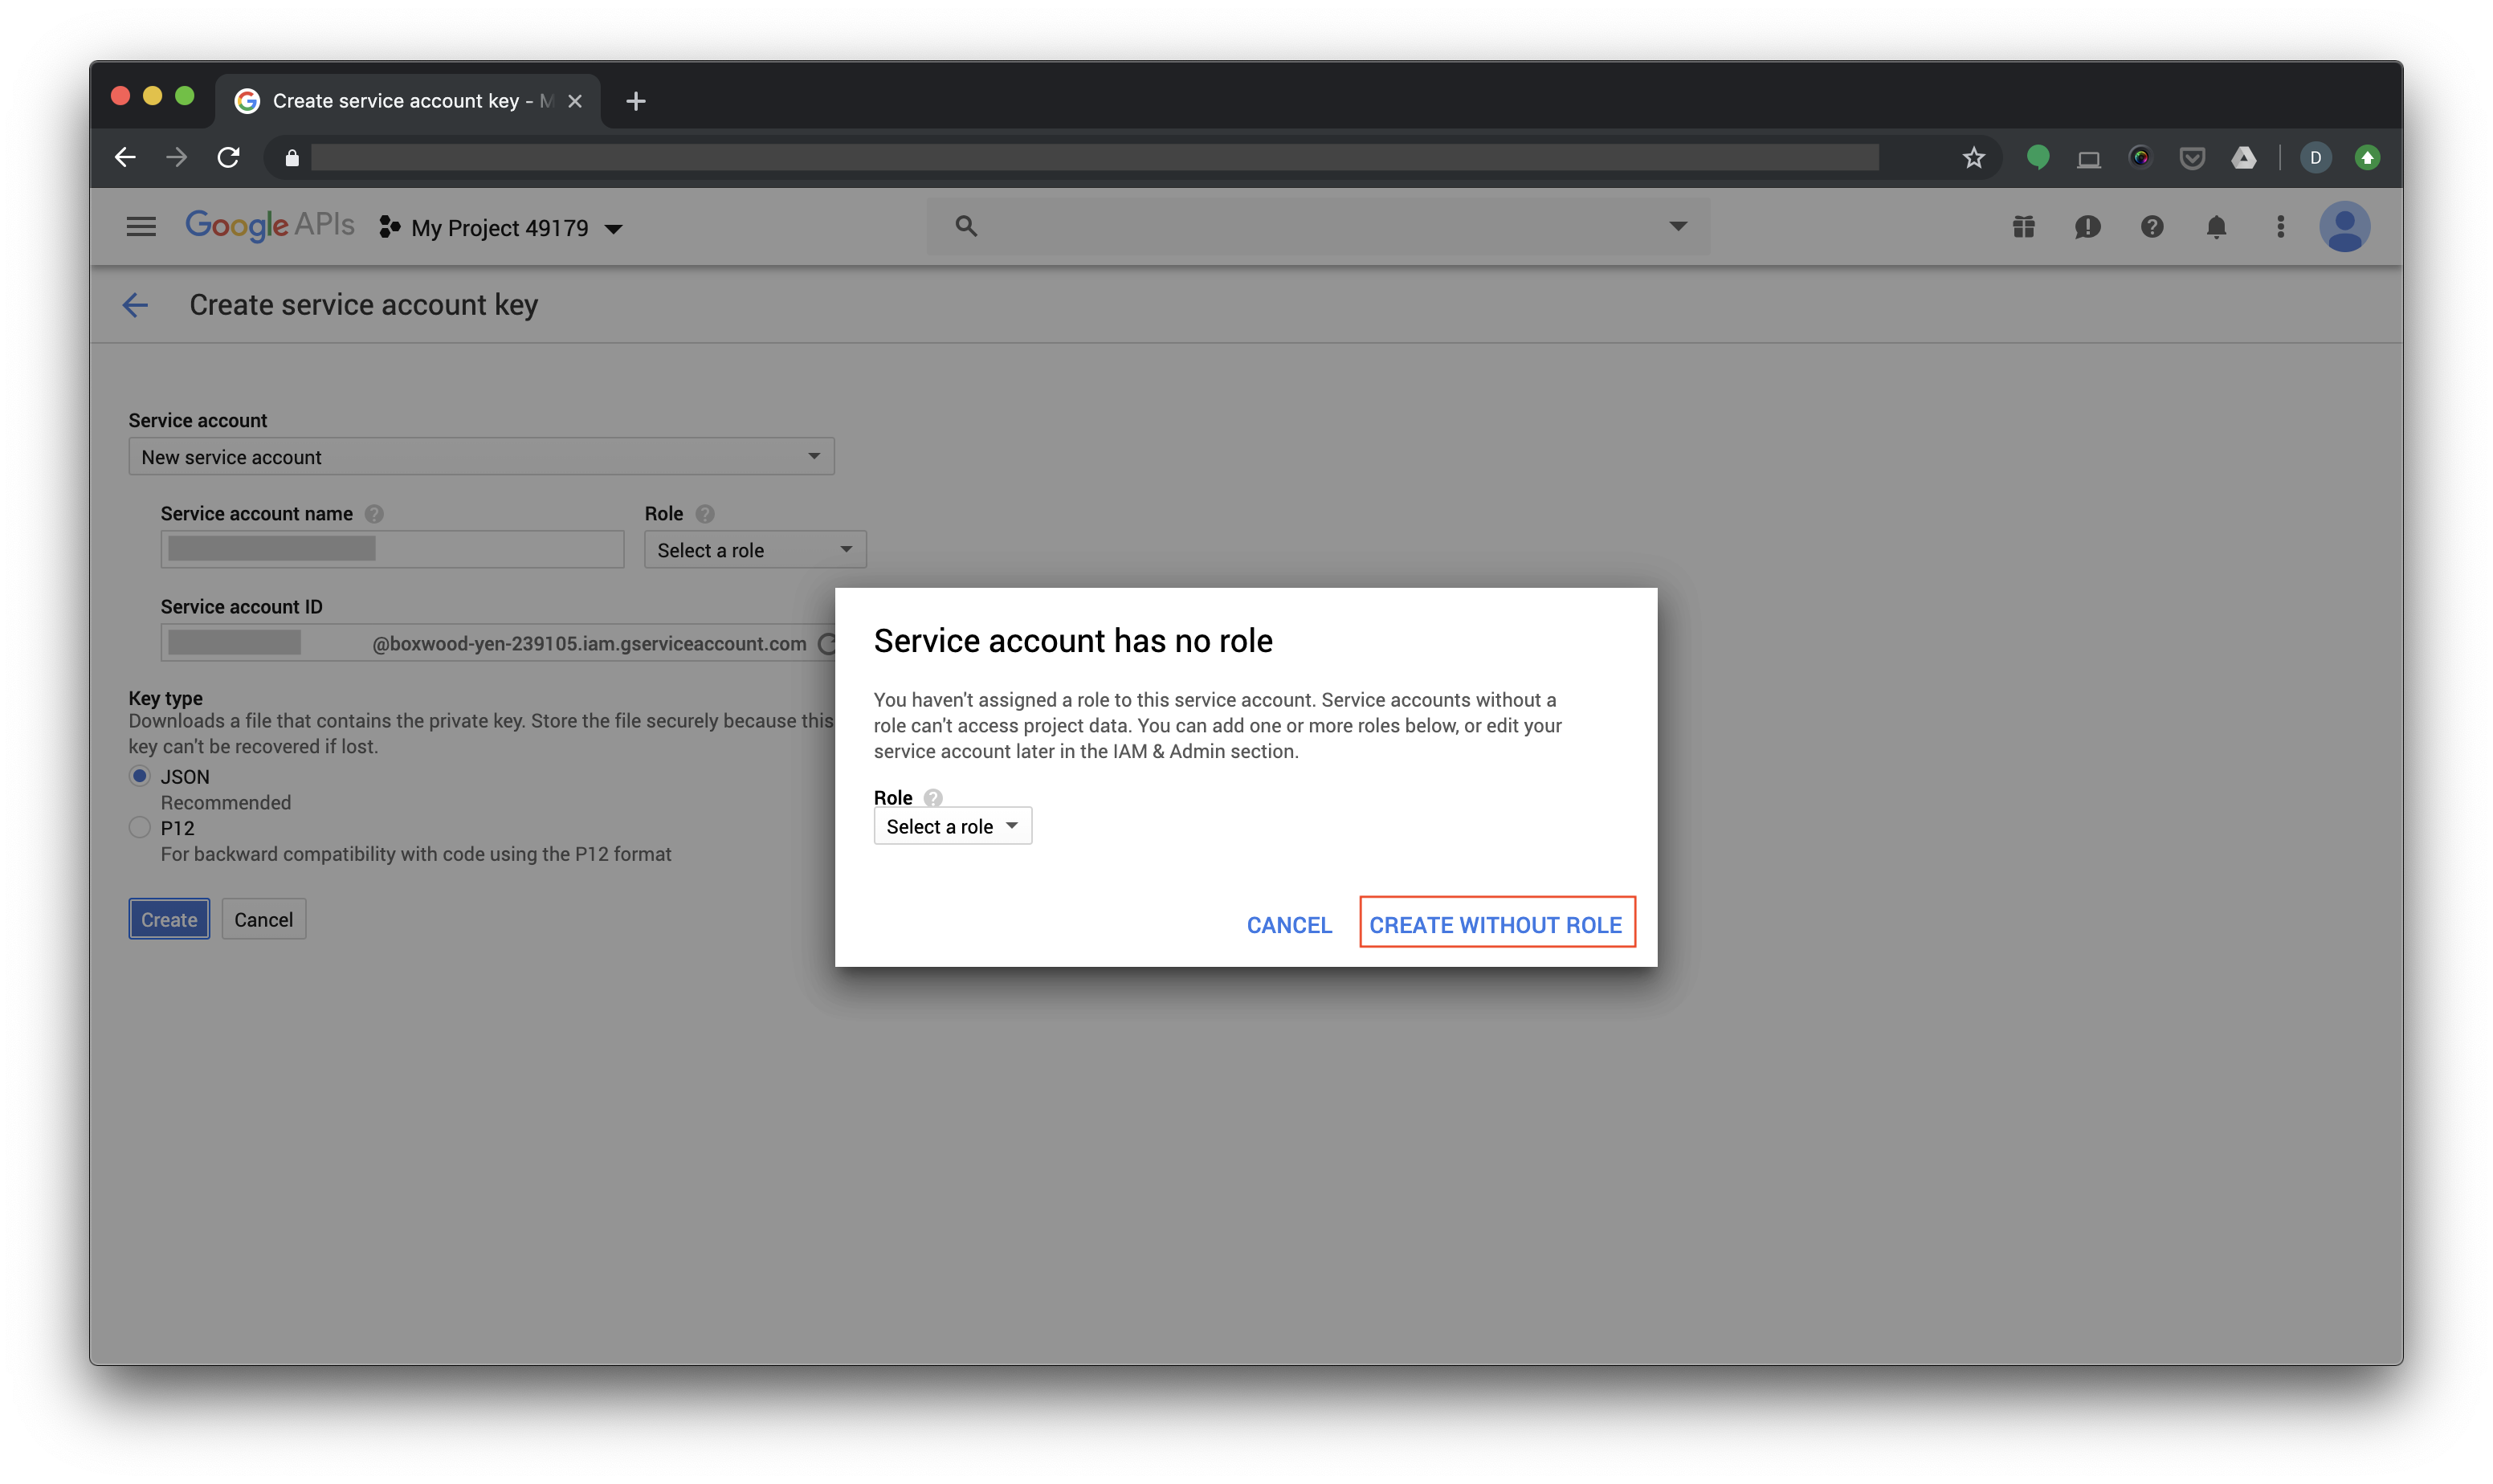Open Select a role dropdown in dialog

pyautogui.click(x=952, y=826)
